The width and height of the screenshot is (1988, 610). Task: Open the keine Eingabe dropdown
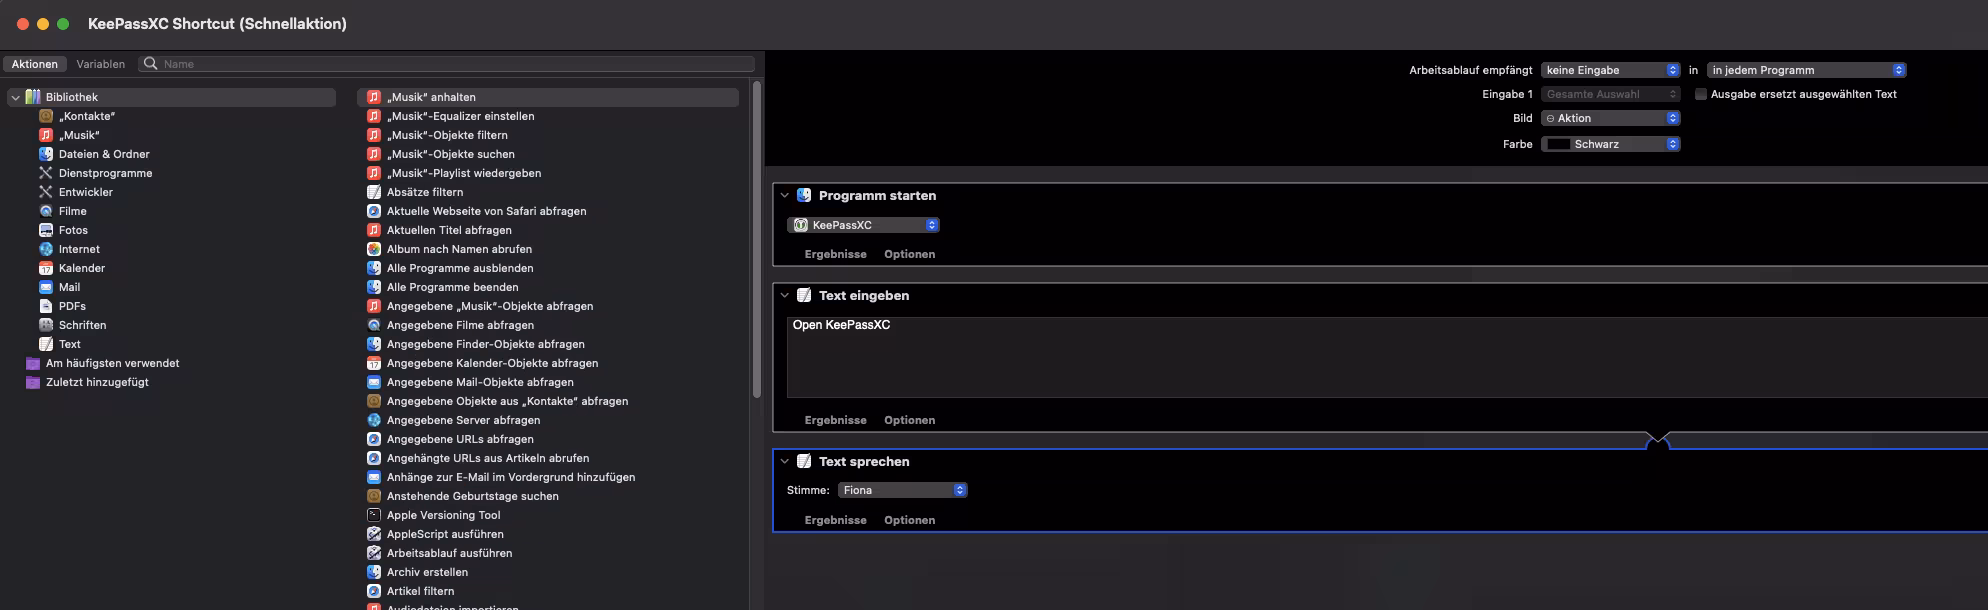1611,70
